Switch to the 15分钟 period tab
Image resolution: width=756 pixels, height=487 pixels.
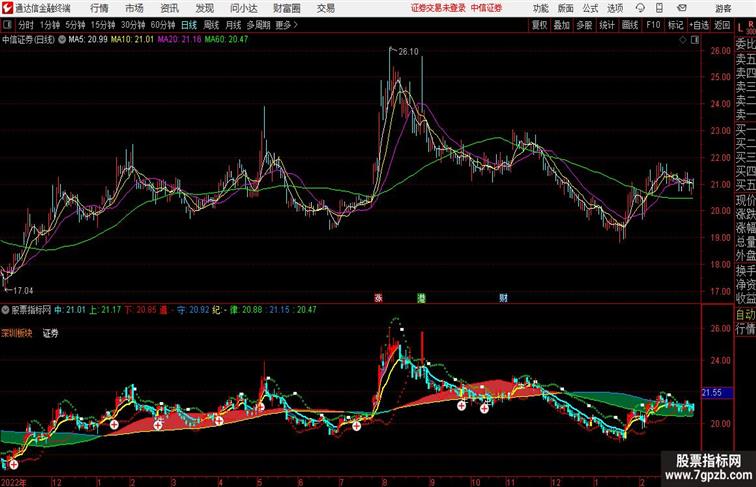(103, 25)
